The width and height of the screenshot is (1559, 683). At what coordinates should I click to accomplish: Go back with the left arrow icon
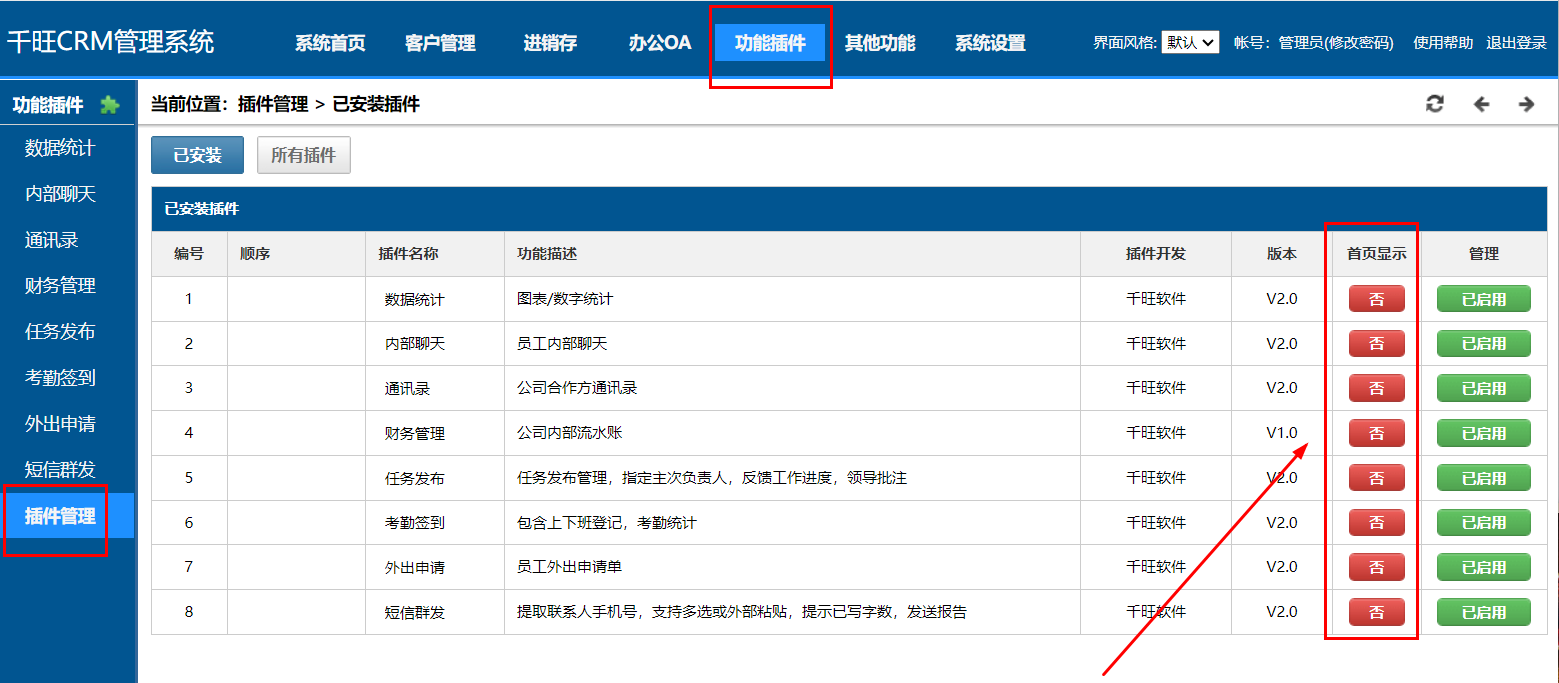[1482, 104]
